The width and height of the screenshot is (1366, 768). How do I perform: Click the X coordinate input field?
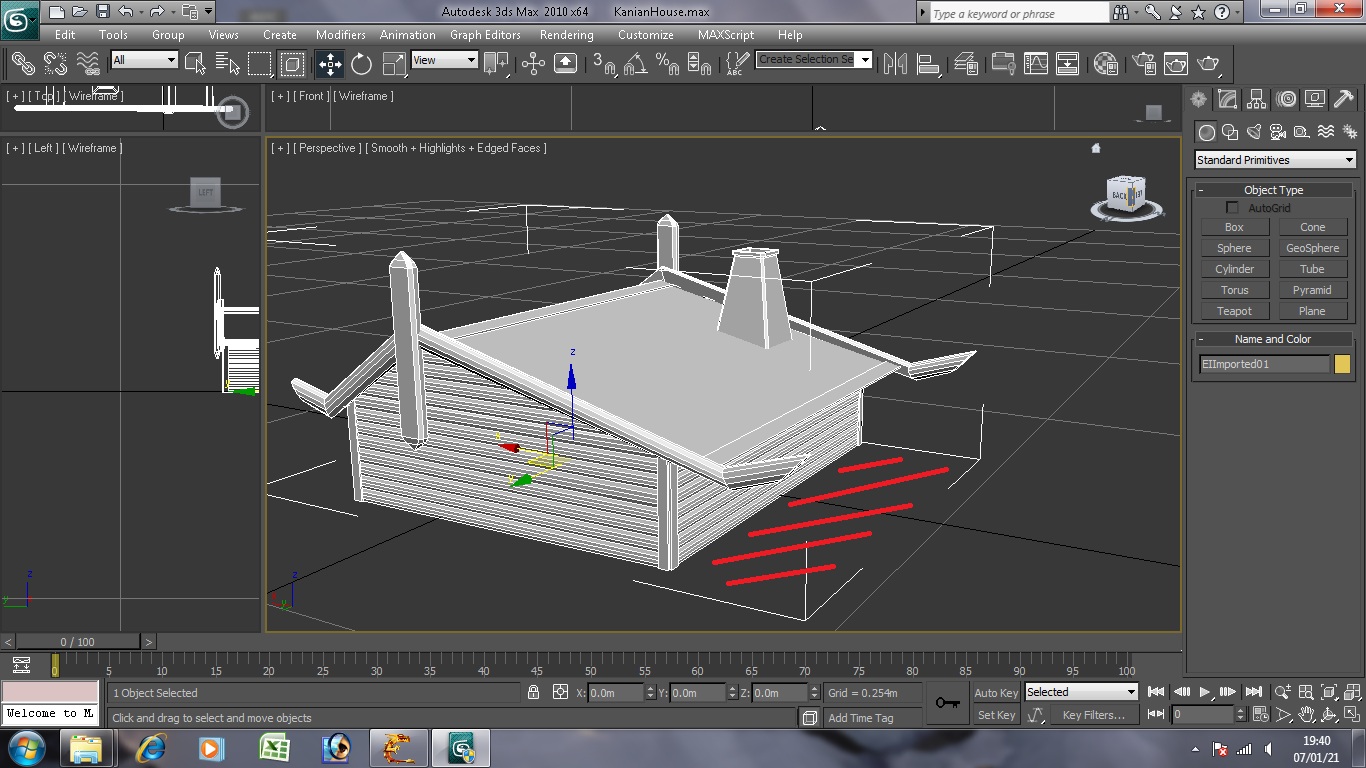(615, 693)
